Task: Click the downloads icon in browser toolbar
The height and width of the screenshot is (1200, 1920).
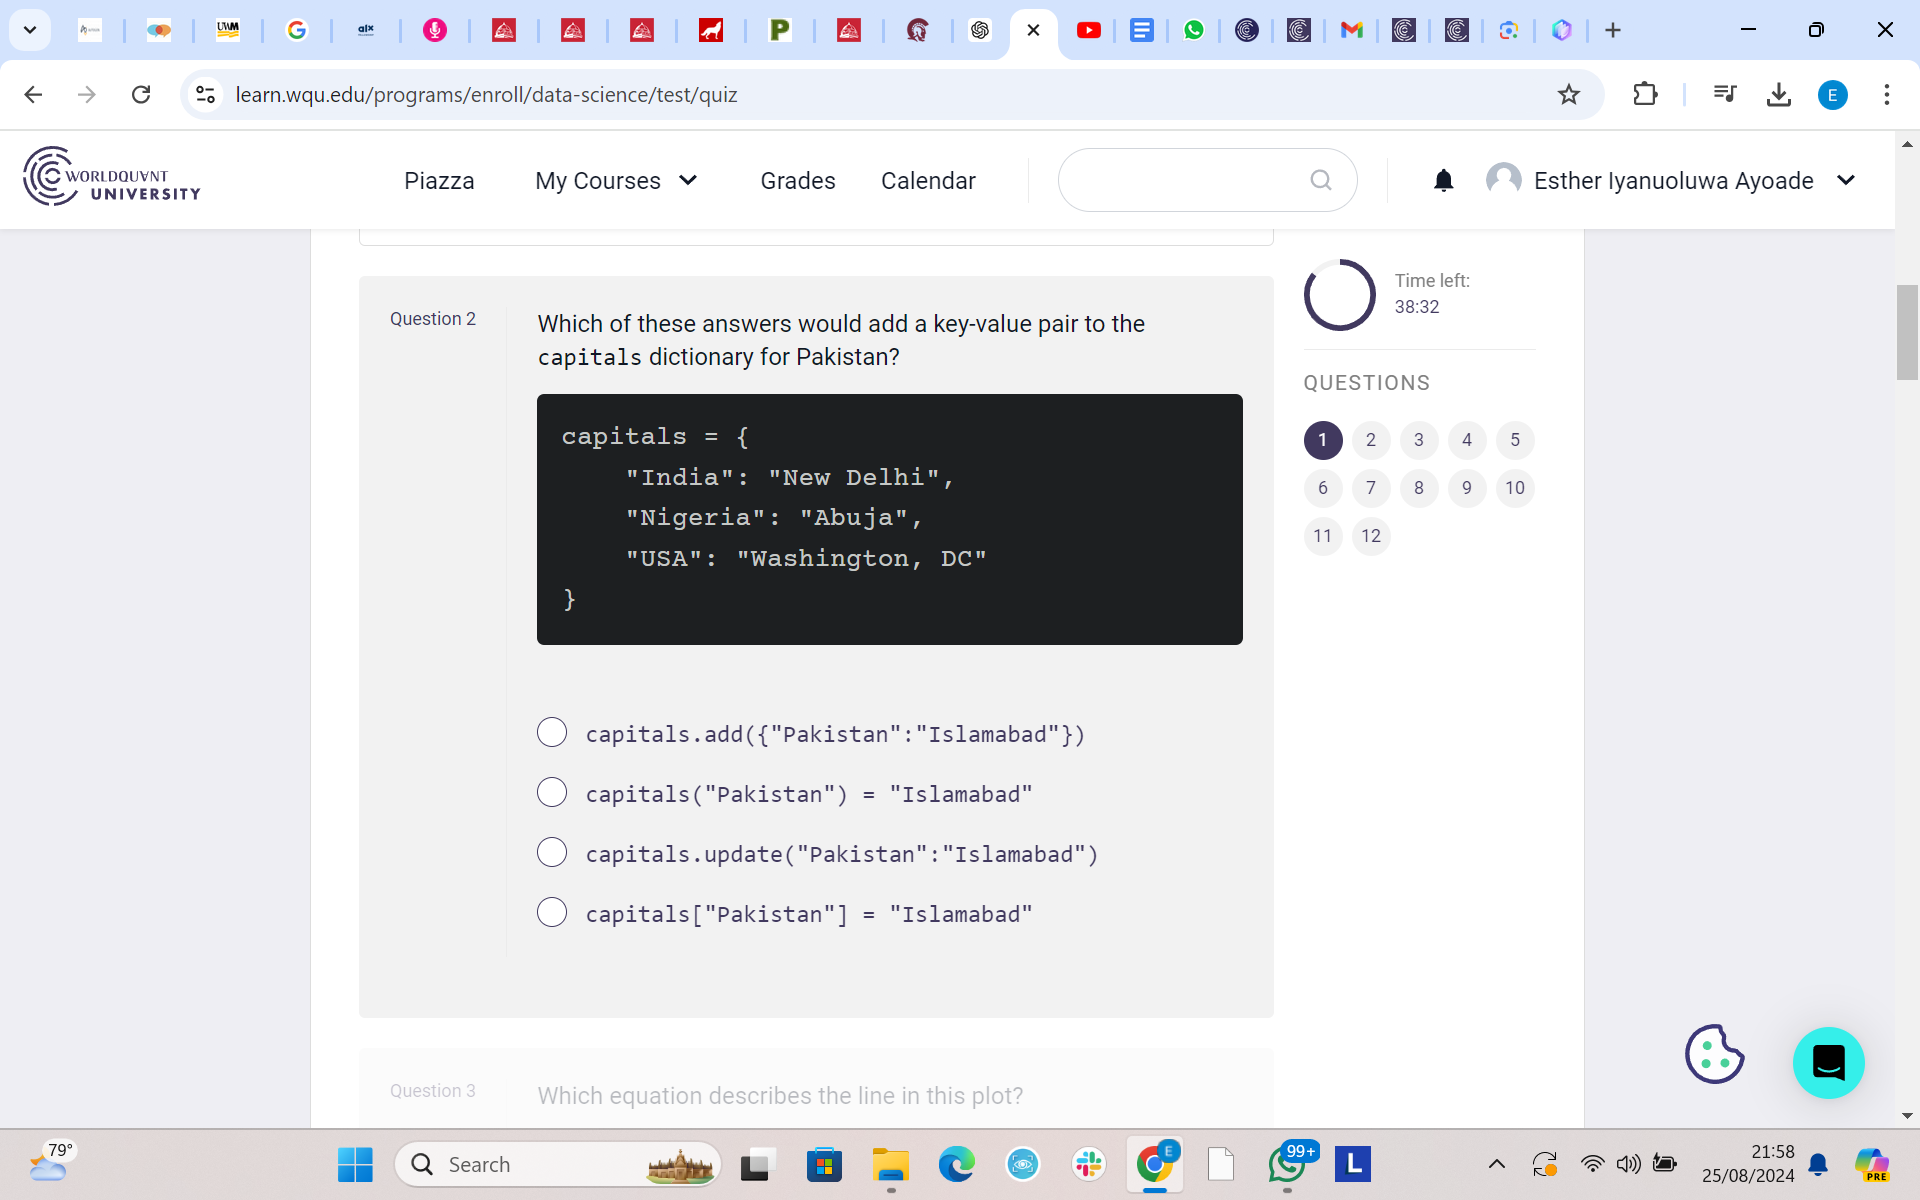Action: tap(1779, 94)
